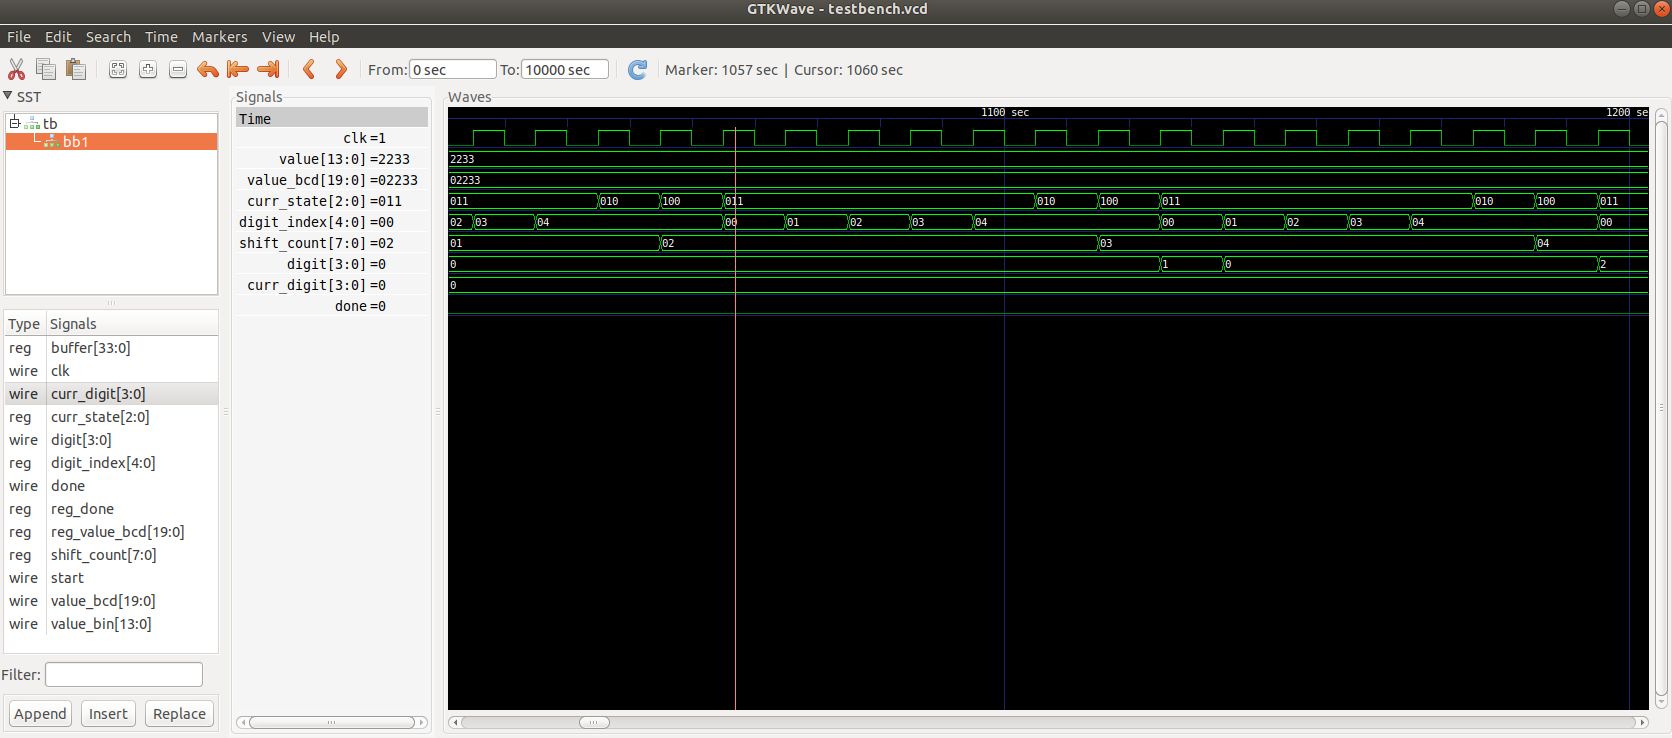Click the Zoom Fit icon
Viewport: 1672px width, 738px height.
pos(118,69)
